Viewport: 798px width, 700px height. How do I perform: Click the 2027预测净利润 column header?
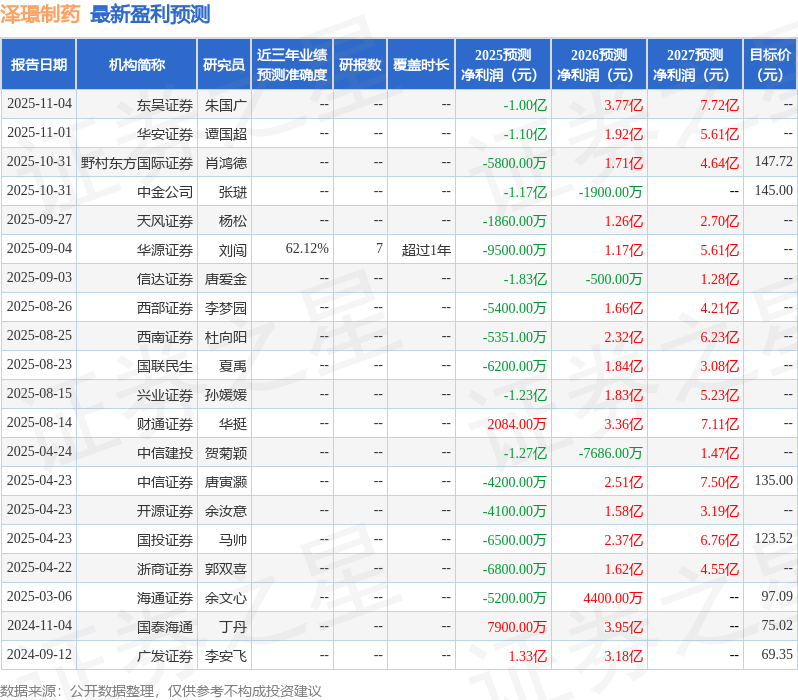pos(695,65)
